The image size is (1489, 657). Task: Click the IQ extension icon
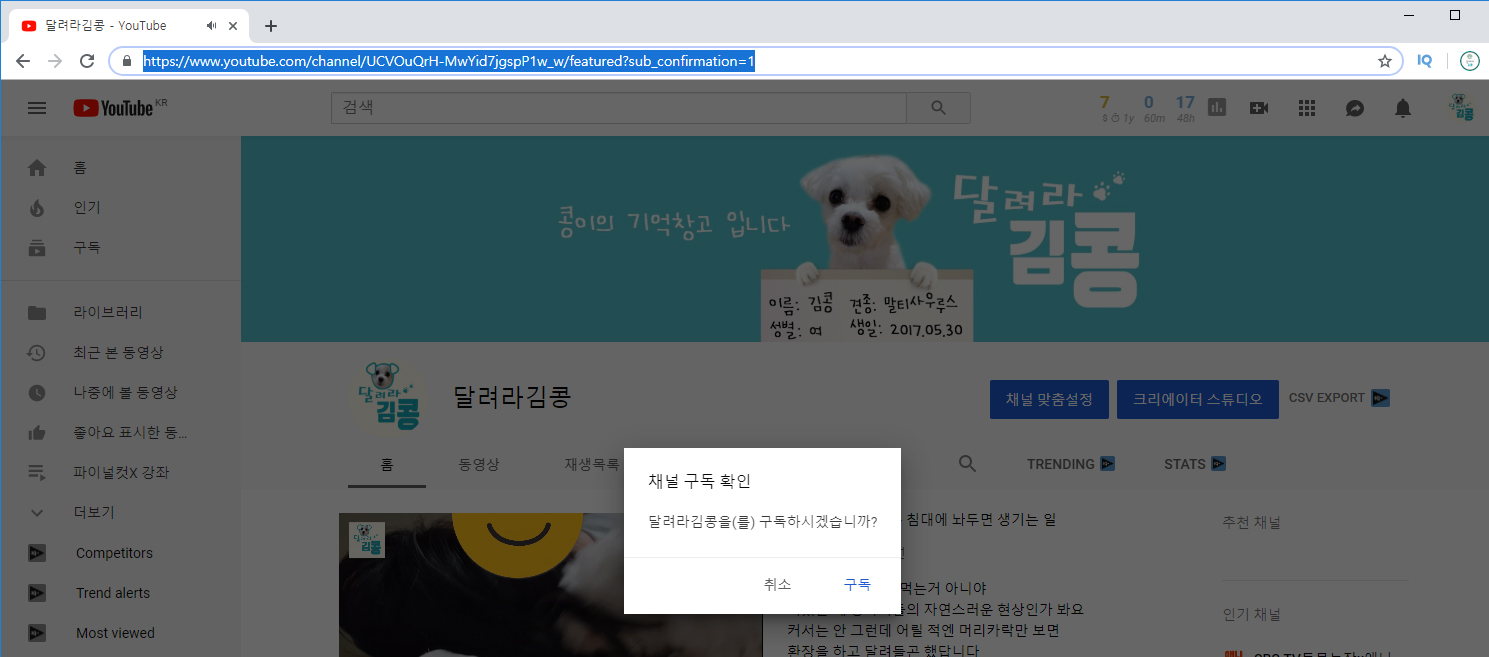tap(1424, 61)
